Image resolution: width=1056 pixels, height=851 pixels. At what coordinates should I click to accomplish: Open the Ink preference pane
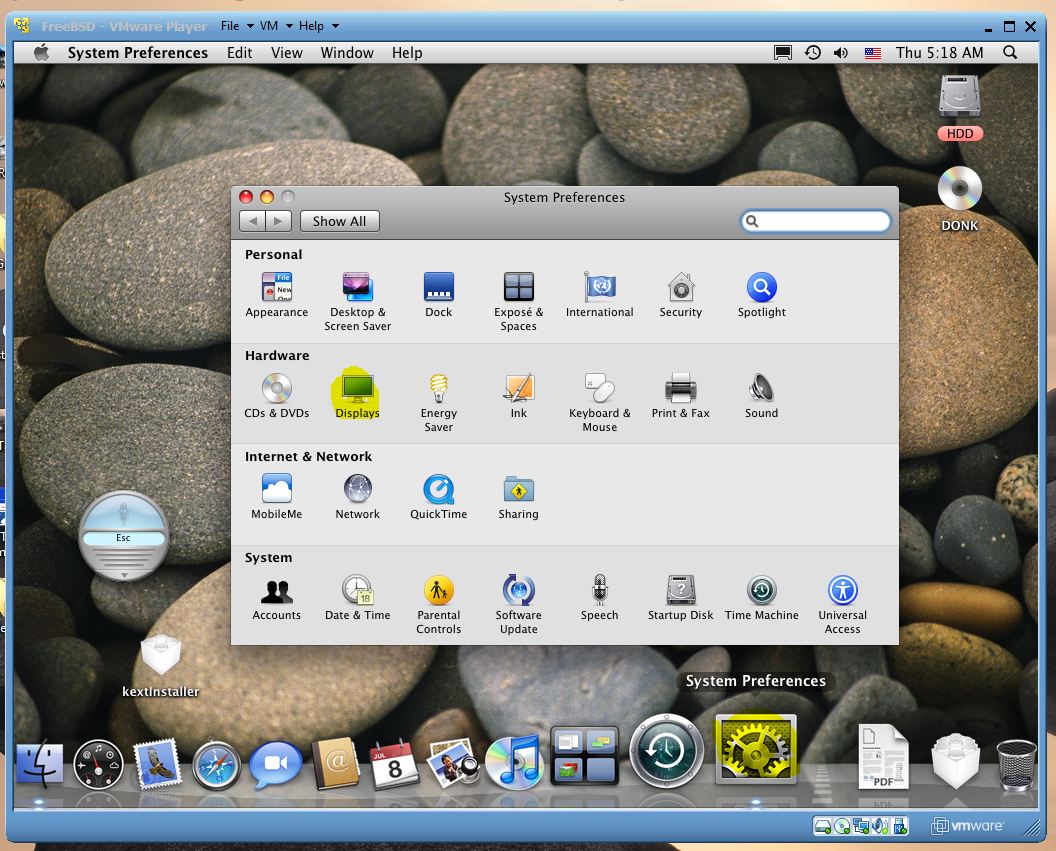coord(519,395)
